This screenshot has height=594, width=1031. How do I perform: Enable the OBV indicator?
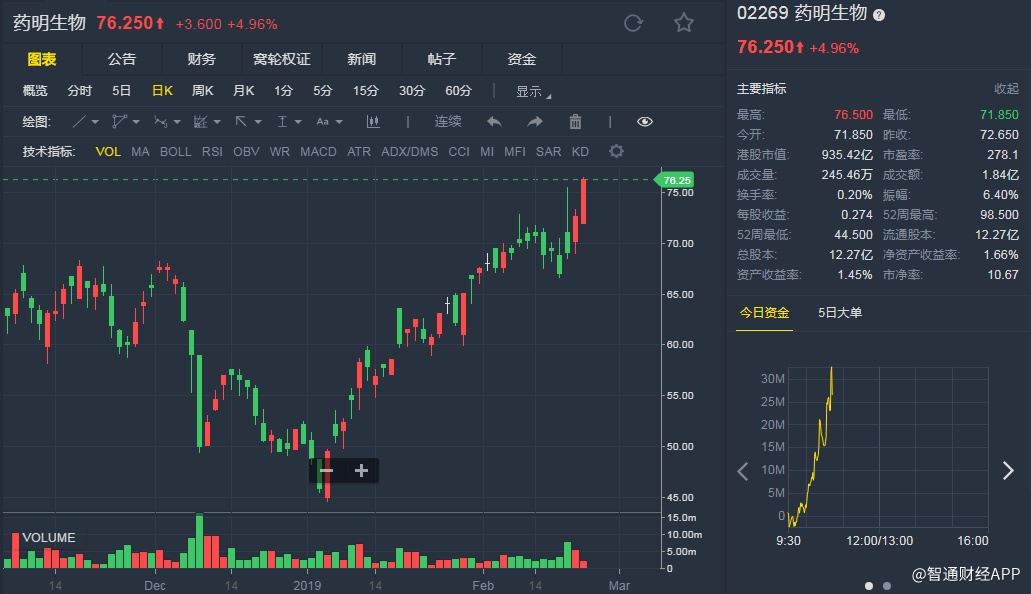(246, 152)
